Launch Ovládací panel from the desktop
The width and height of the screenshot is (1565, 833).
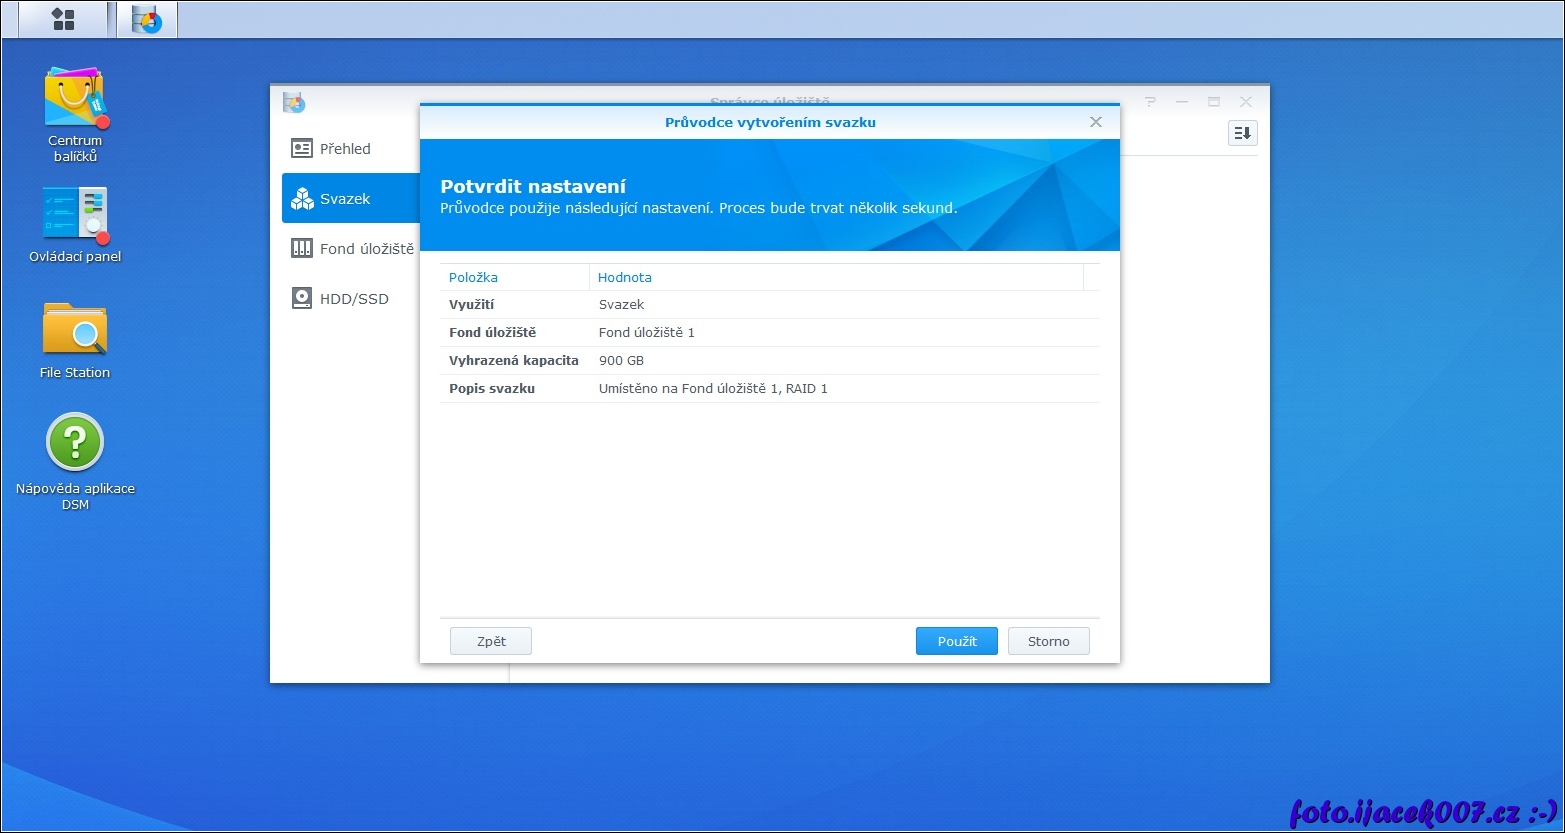click(x=75, y=214)
